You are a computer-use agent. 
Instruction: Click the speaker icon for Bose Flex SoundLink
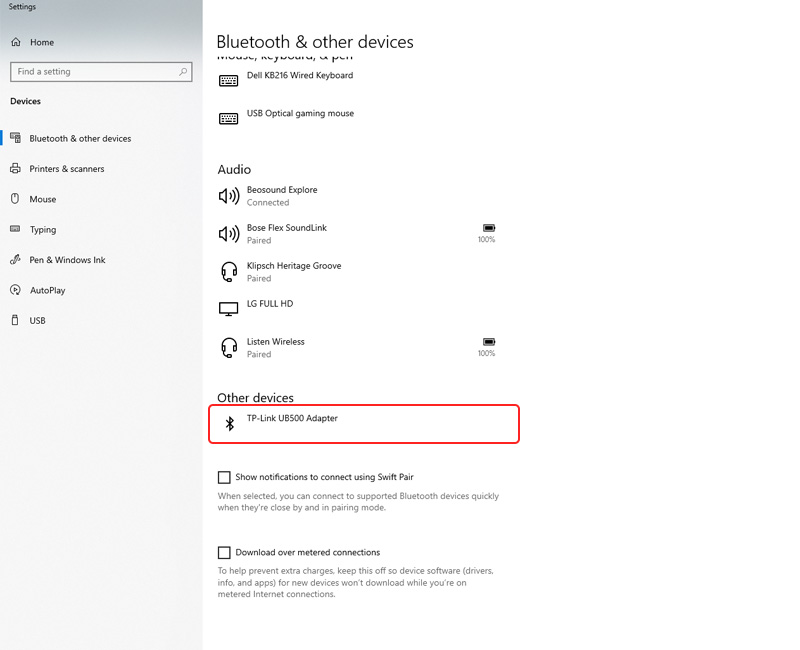point(229,234)
